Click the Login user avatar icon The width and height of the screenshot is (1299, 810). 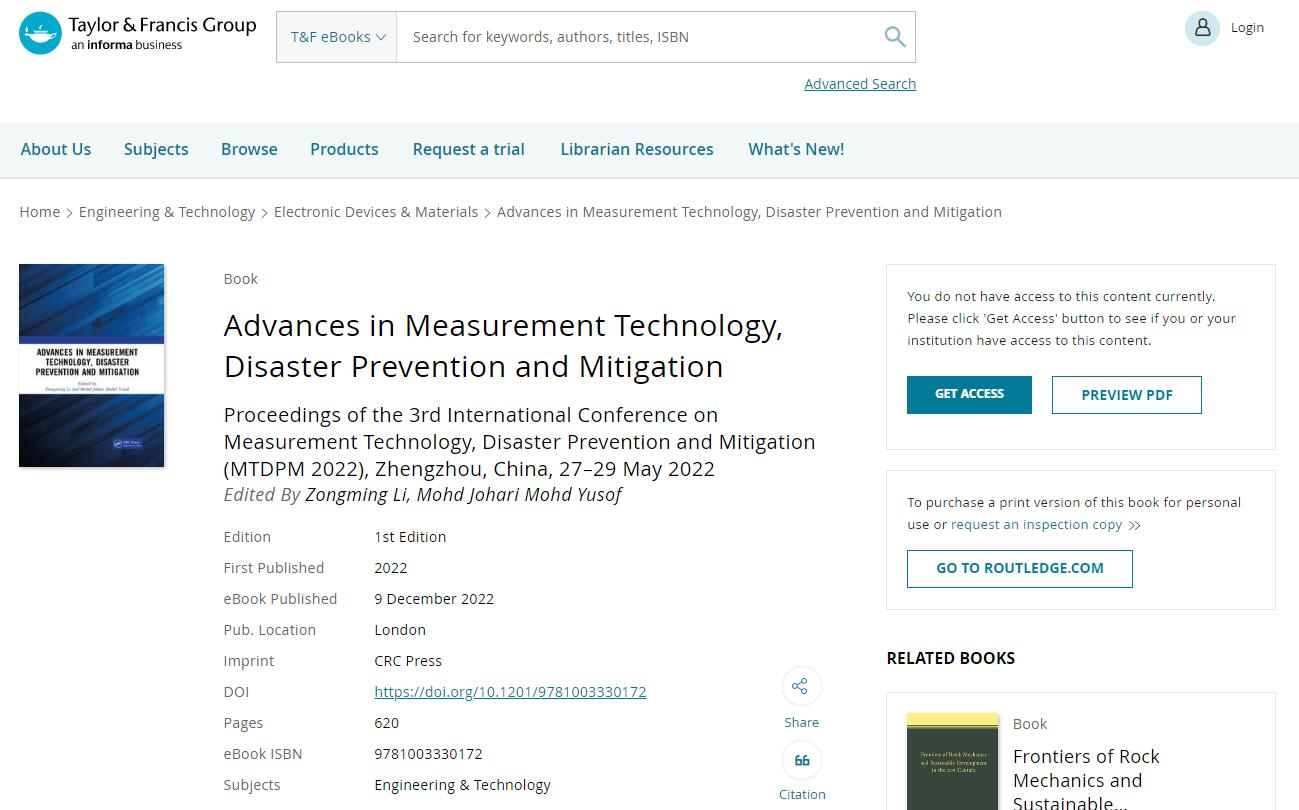click(1202, 28)
